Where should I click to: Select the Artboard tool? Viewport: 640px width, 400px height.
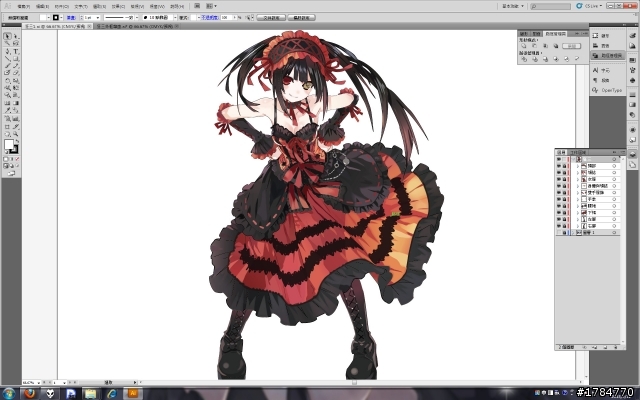click(x=7, y=127)
